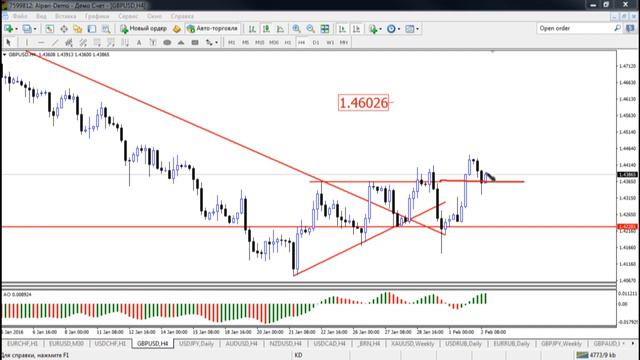Switch timeframe to H1
This screenshot has height=360, width=640.
tap(288, 42)
